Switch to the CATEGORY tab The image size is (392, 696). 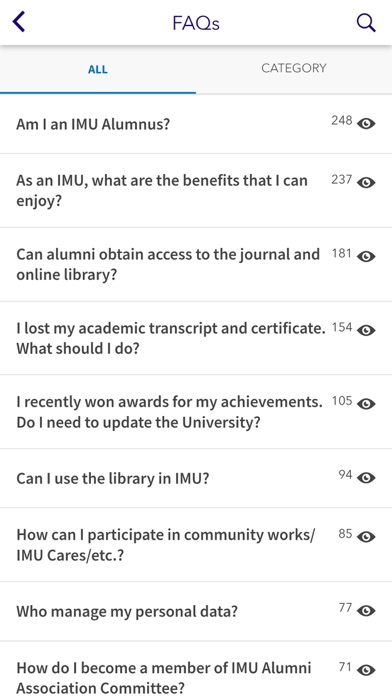click(293, 68)
